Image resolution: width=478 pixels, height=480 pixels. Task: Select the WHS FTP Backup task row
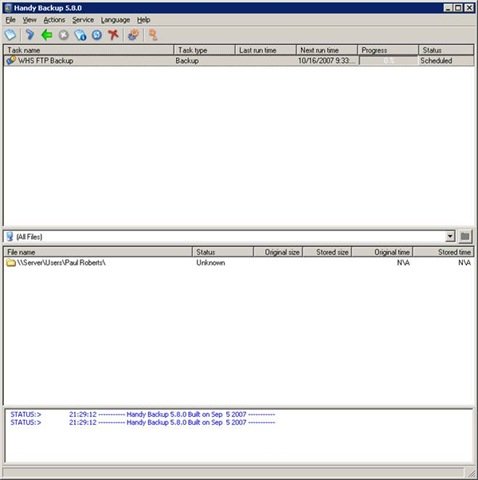tap(239, 61)
